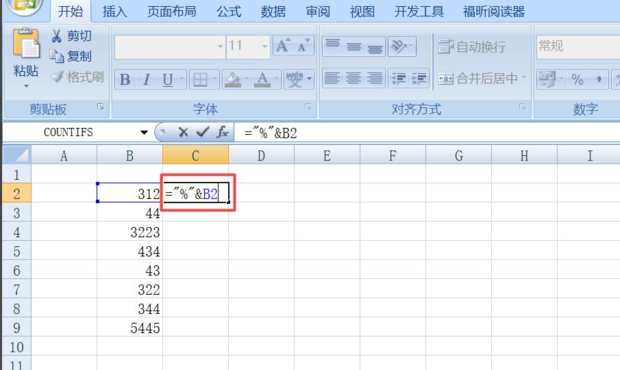Select column D header
The image size is (620, 370).
pyautogui.click(x=261, y=155)
